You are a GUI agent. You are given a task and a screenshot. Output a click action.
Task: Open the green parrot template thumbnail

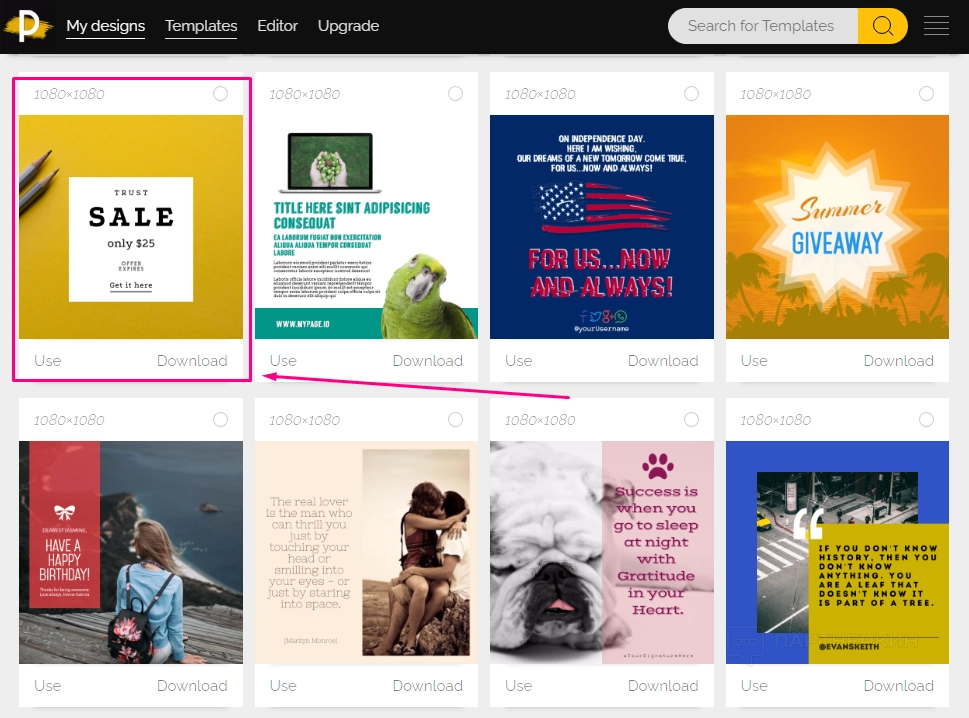pos(366,227)
